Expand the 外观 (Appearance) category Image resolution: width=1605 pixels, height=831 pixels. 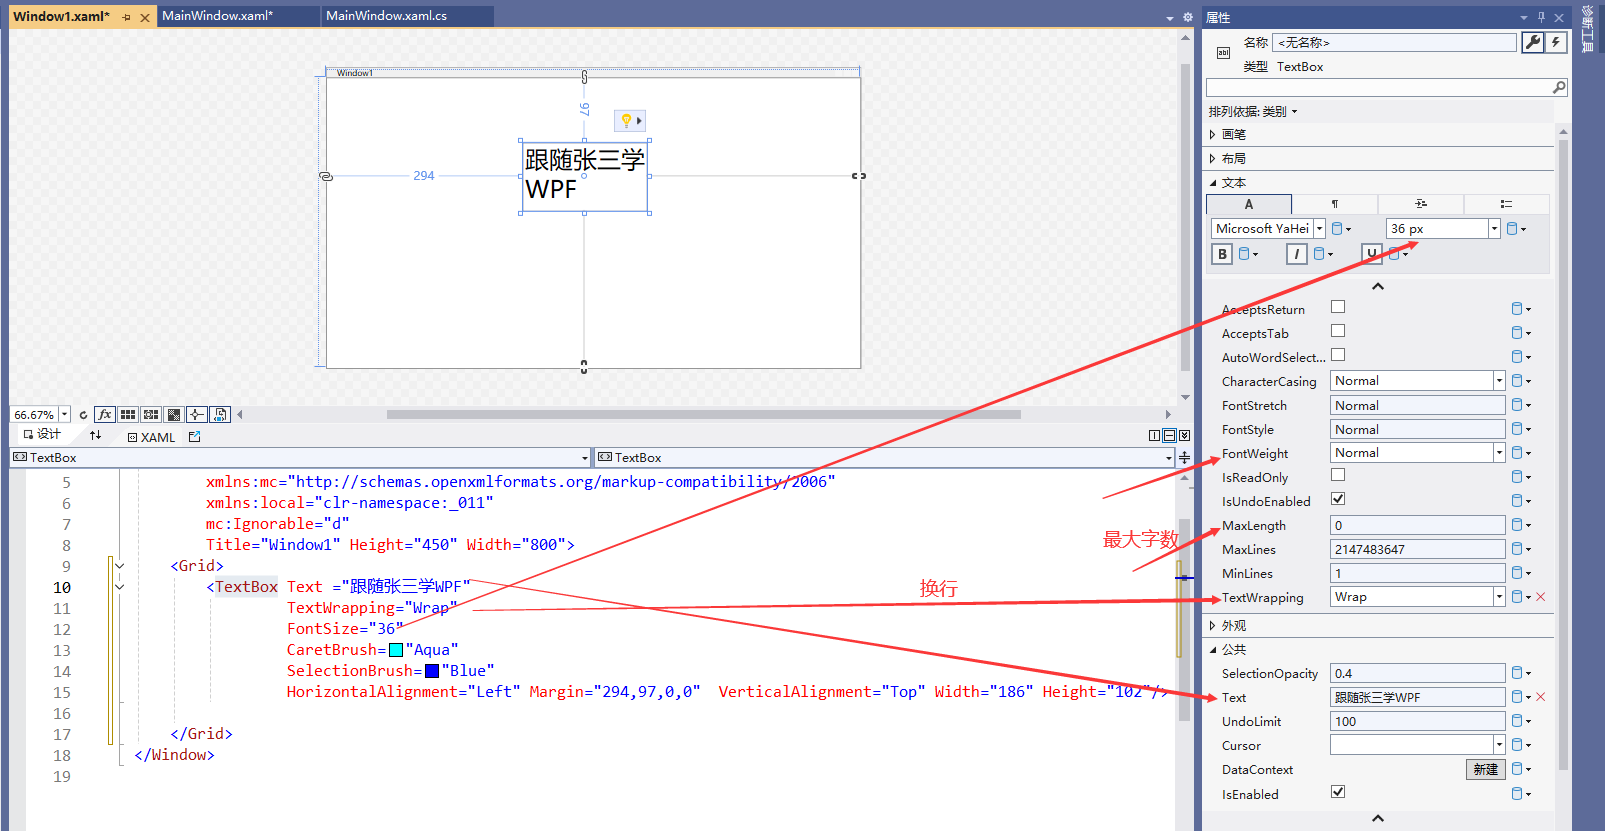(1212, 625)
